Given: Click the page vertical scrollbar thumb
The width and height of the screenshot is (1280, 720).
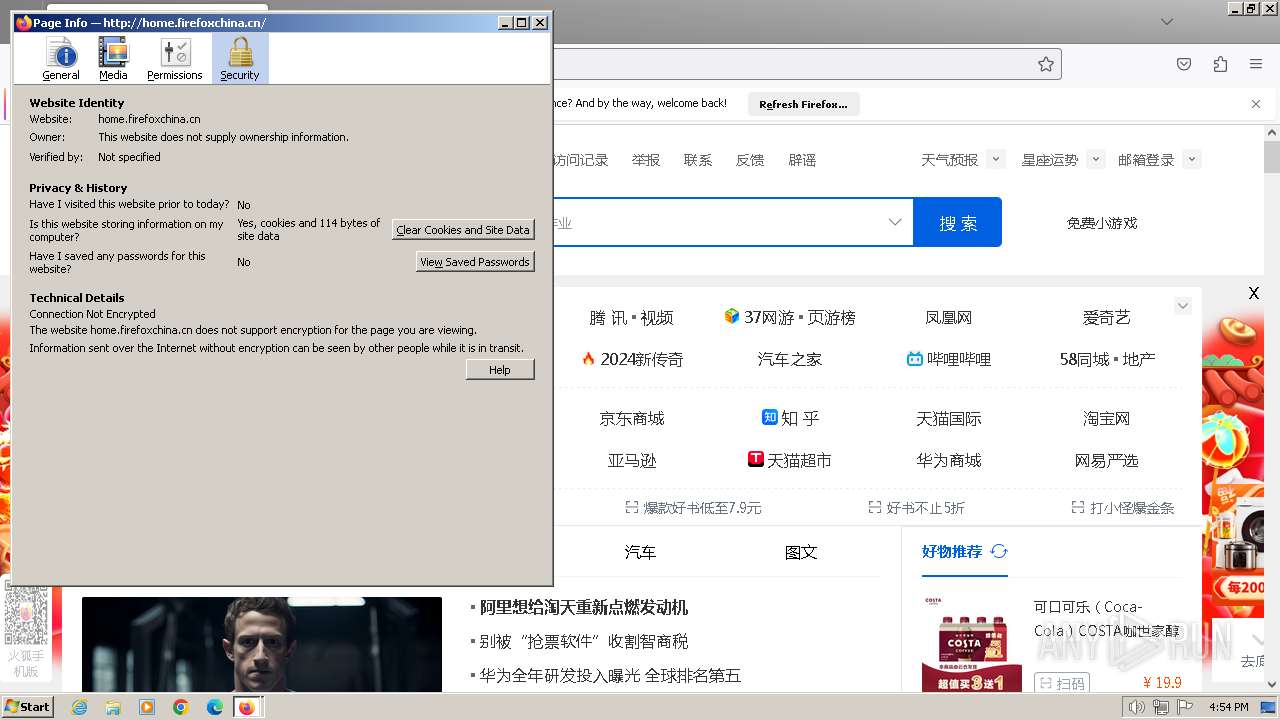Looking at the screenshot, I should (x=1271, y=158).
